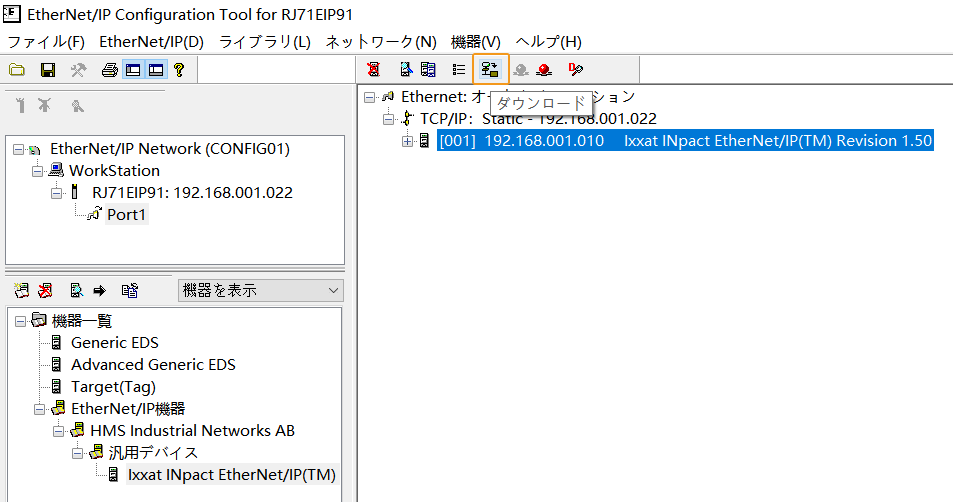Image resolution: width=953 pixels, height=502 pixels.
Task: Click the bulleted list toolbar icon
Action: click(x=459, y=70)
